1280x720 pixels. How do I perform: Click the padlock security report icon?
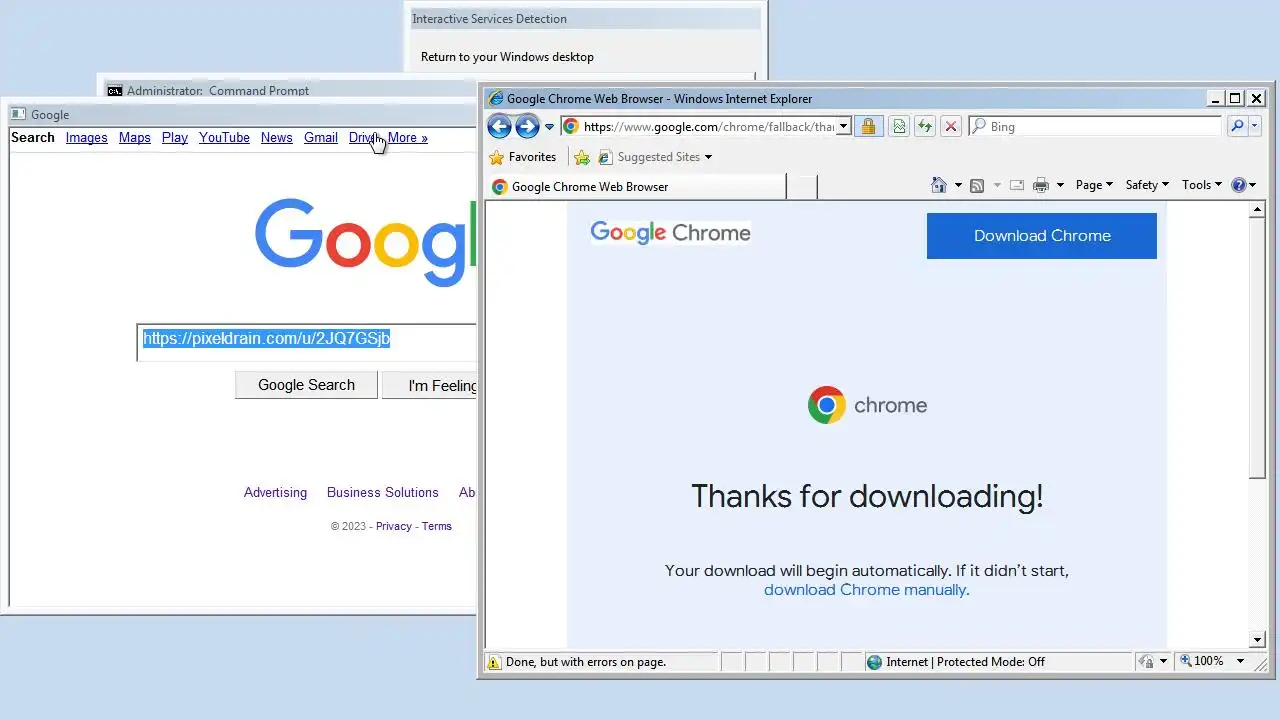[x=868, y=126]
